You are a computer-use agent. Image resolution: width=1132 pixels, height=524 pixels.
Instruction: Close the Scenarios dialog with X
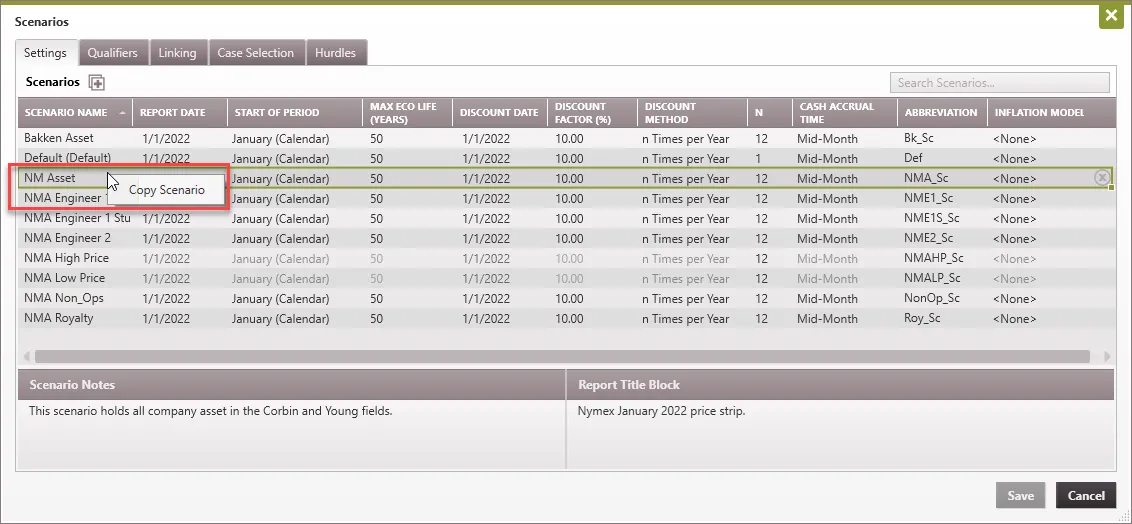[1109, 17]
